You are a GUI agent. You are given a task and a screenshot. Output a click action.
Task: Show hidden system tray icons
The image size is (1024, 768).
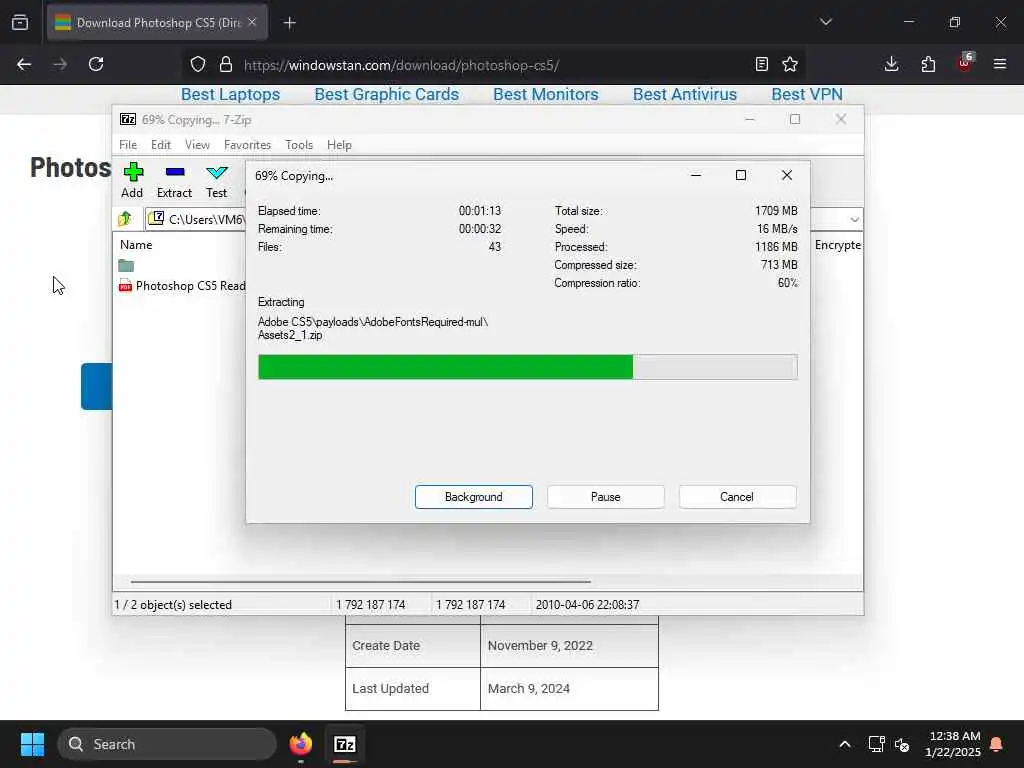pos(844,744)
